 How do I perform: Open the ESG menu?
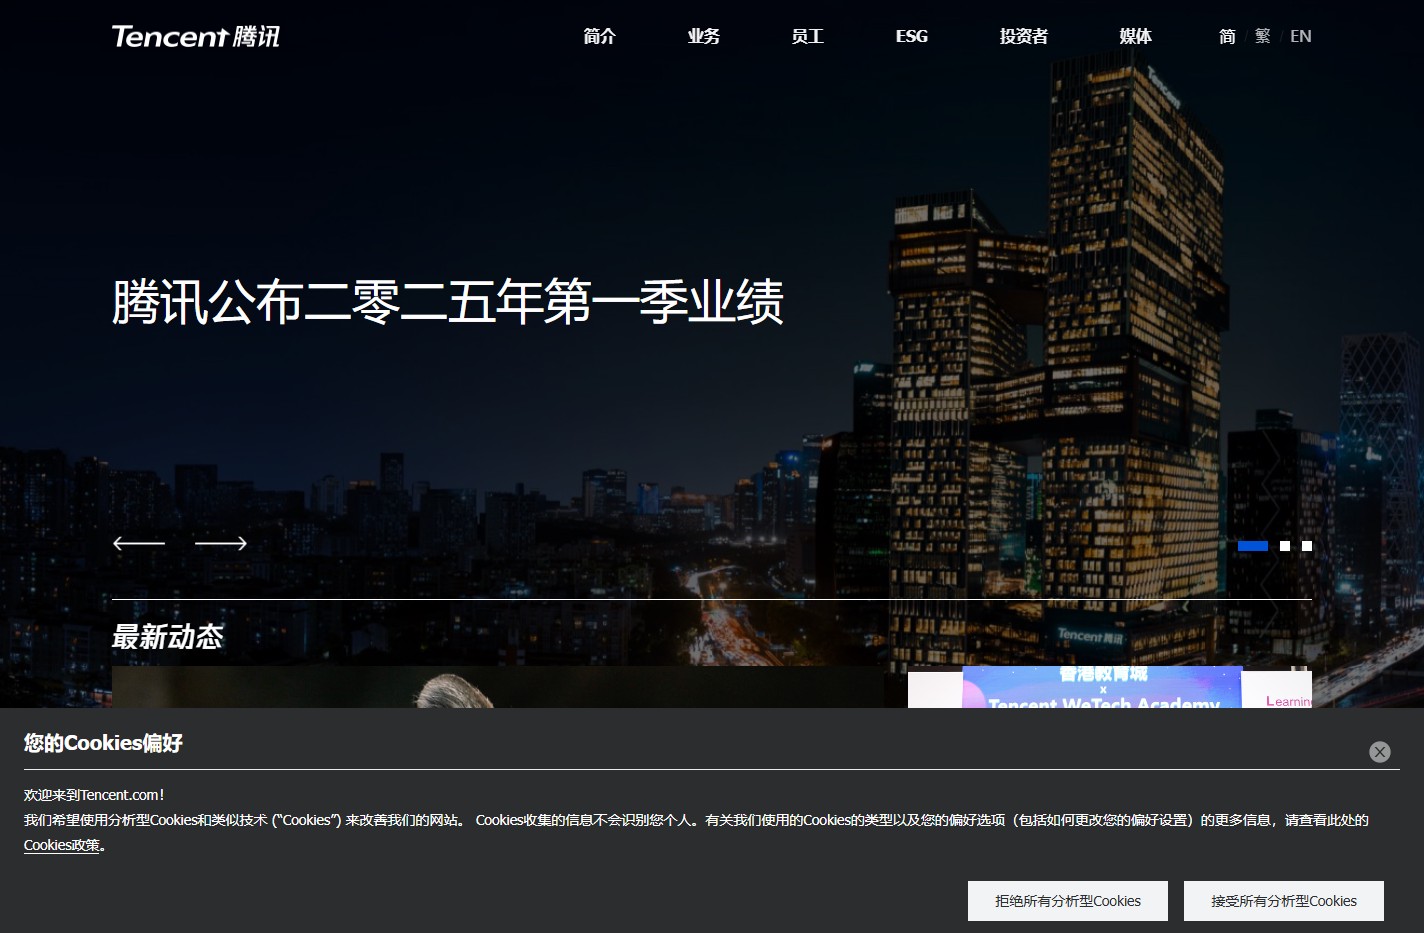[912, 36]
